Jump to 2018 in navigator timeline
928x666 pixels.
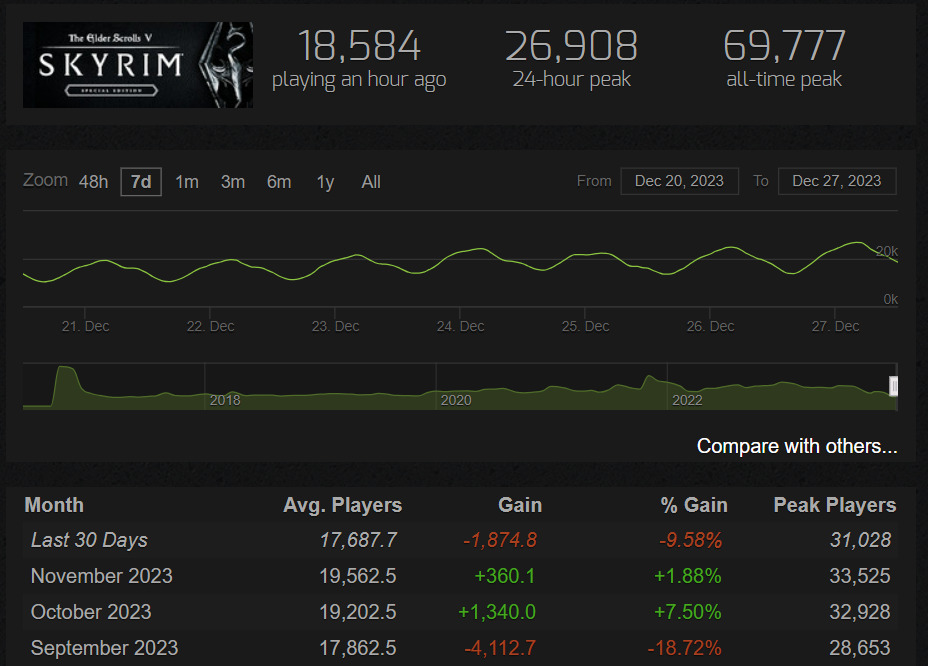[x=225, y=400]
